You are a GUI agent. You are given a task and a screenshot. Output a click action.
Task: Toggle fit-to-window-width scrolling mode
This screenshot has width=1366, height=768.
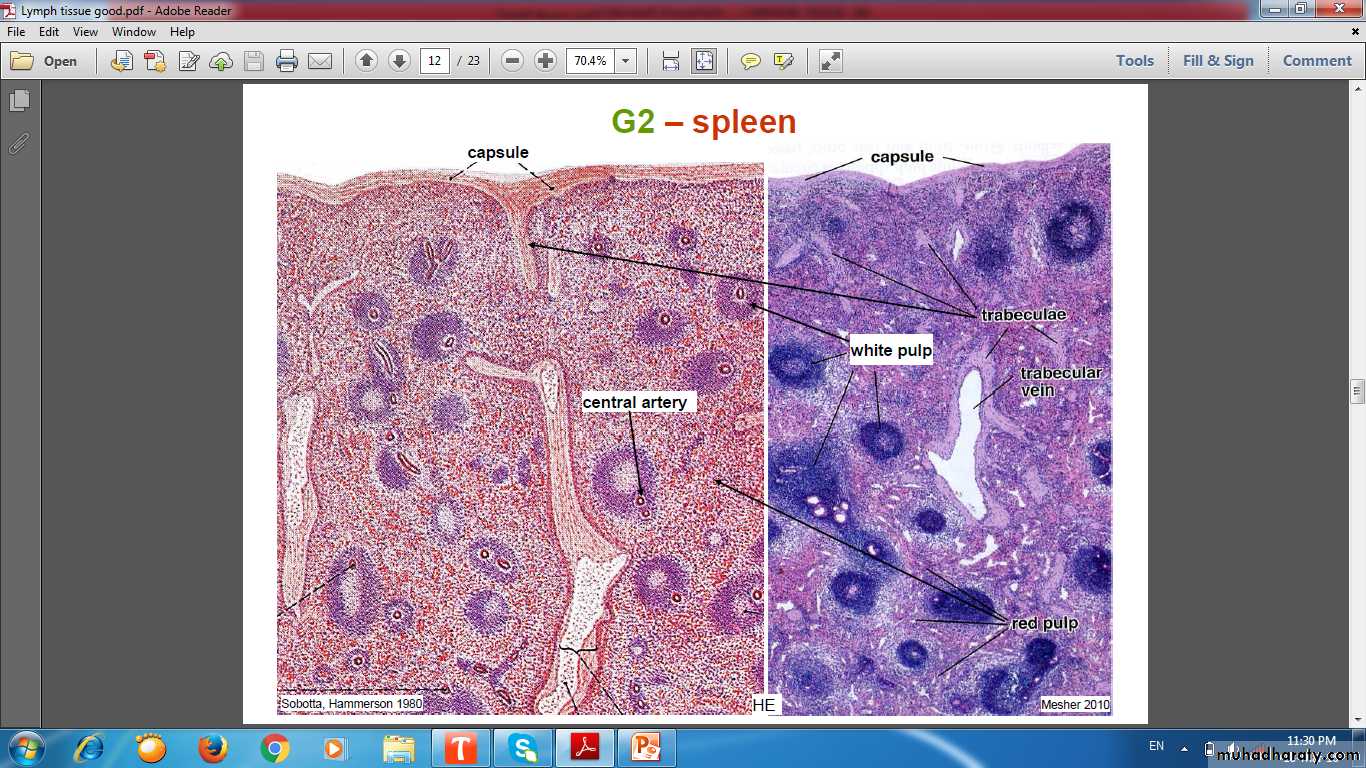(x=670, y=61)
